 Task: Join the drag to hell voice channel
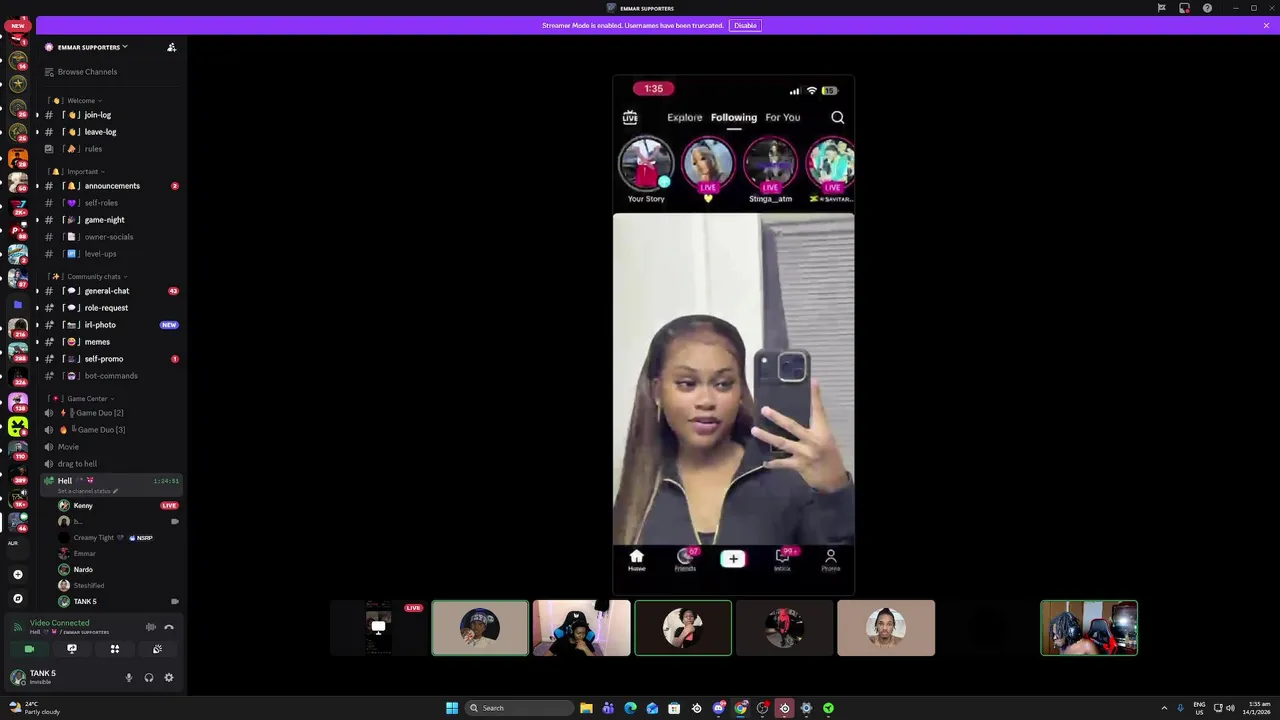coord(111,464)
